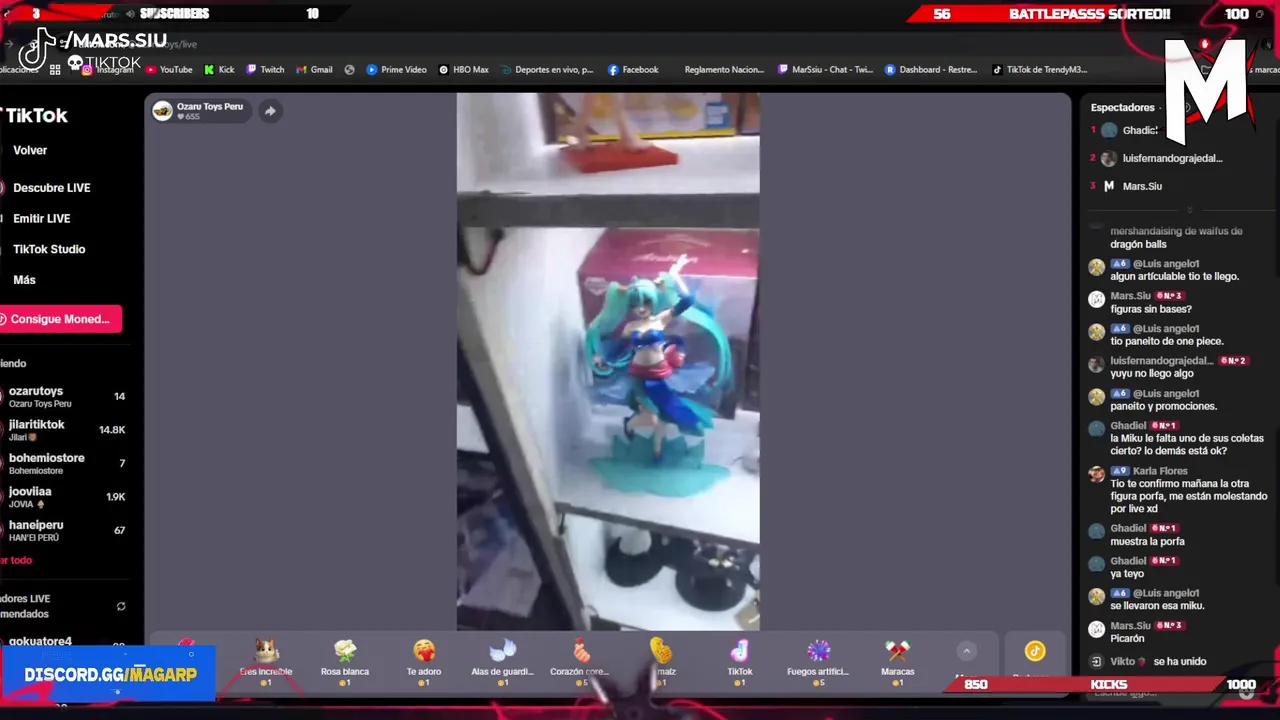Click the Consigue Monedas button
This screenshot has height=720, width=1280.
pos(60,319)
